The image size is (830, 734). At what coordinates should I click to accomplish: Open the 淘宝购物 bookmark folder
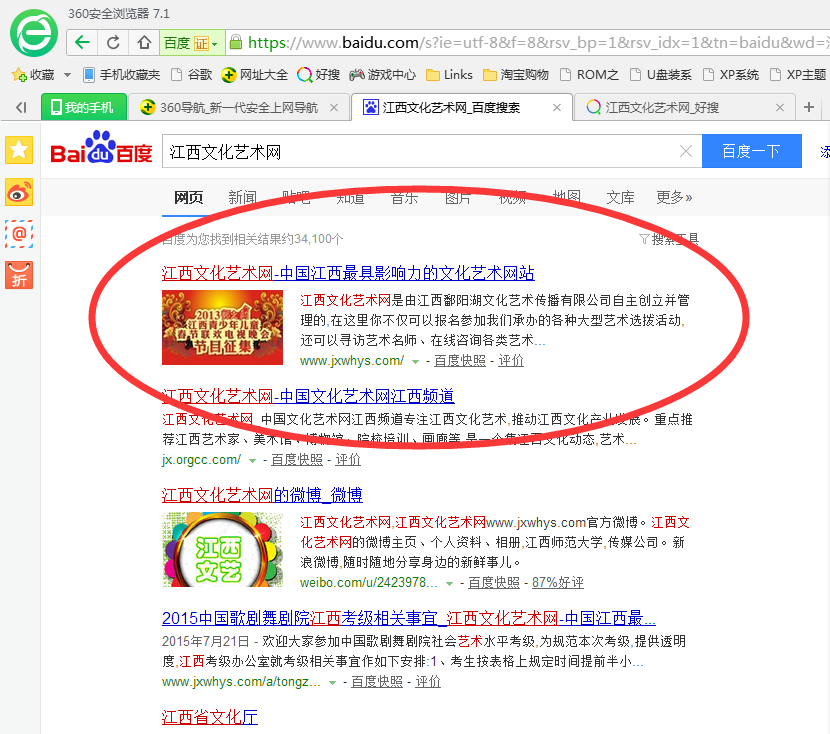point(516,75)
